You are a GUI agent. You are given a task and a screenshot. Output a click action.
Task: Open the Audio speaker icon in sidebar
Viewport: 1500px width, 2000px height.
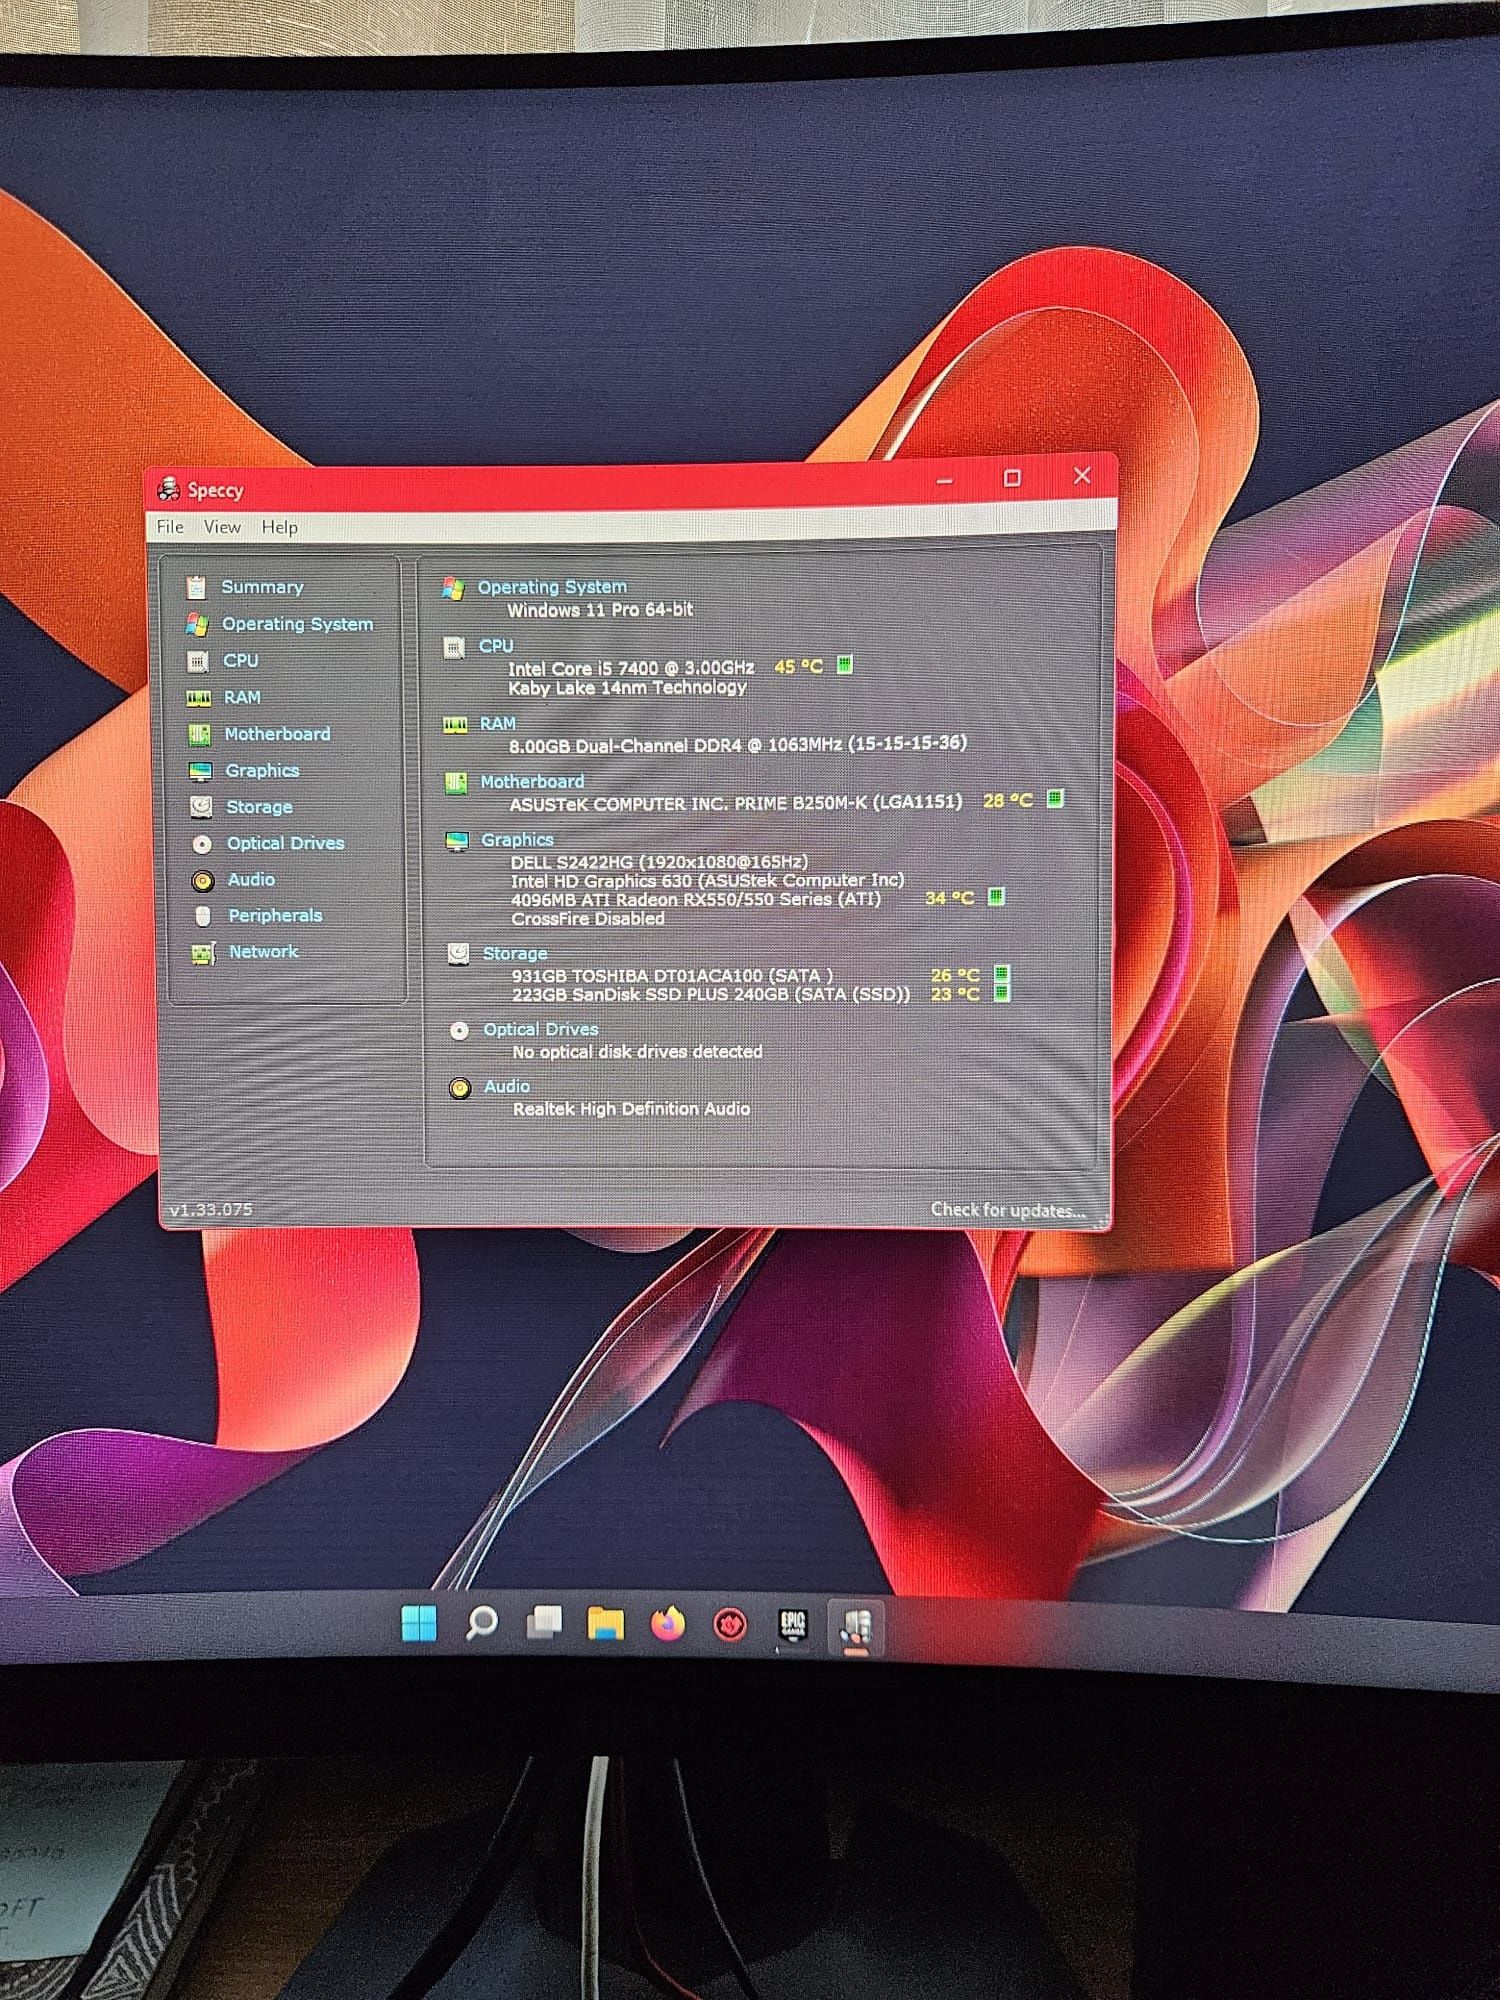tap(203, 880)
